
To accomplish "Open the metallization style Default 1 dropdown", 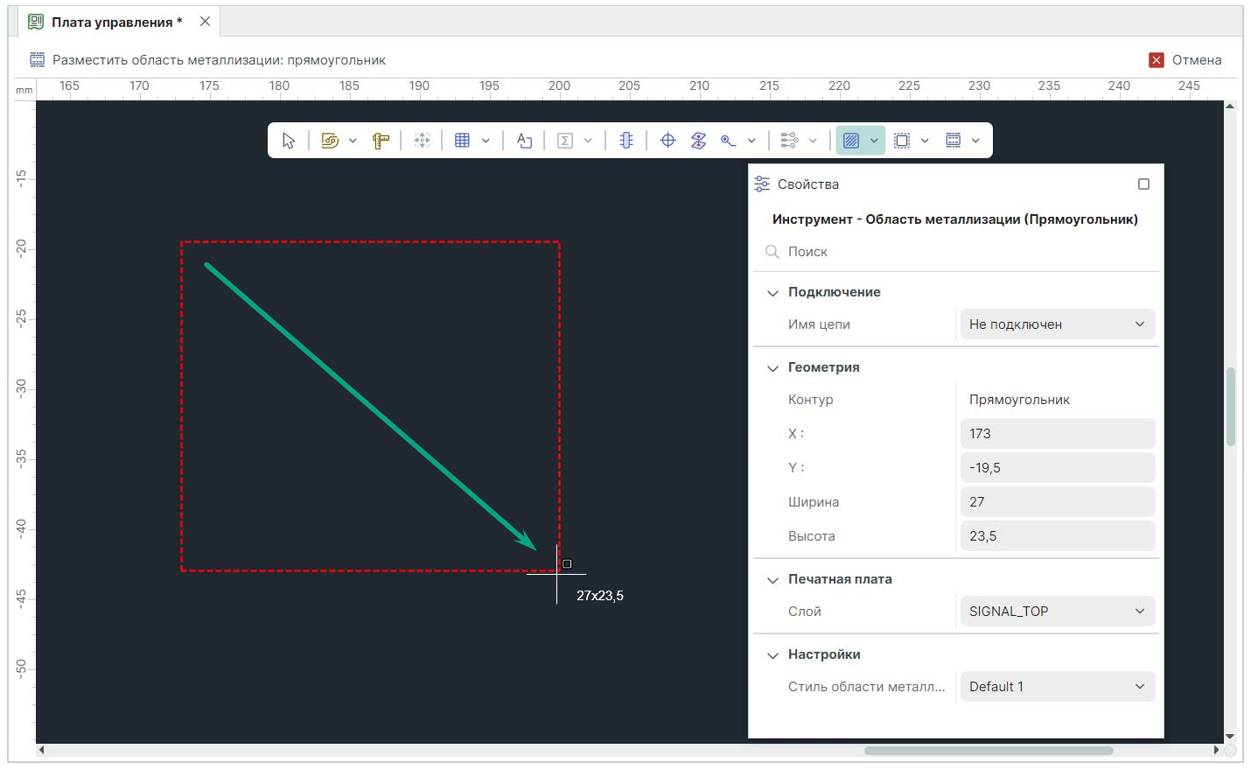I will point(1057,687).
